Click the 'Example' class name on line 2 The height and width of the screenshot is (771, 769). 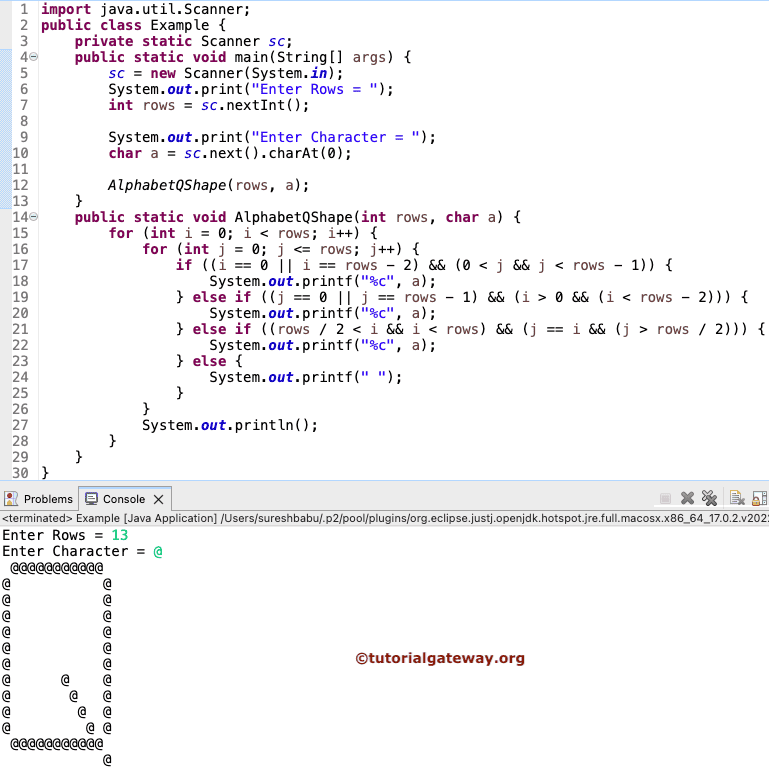pos(179,25)
